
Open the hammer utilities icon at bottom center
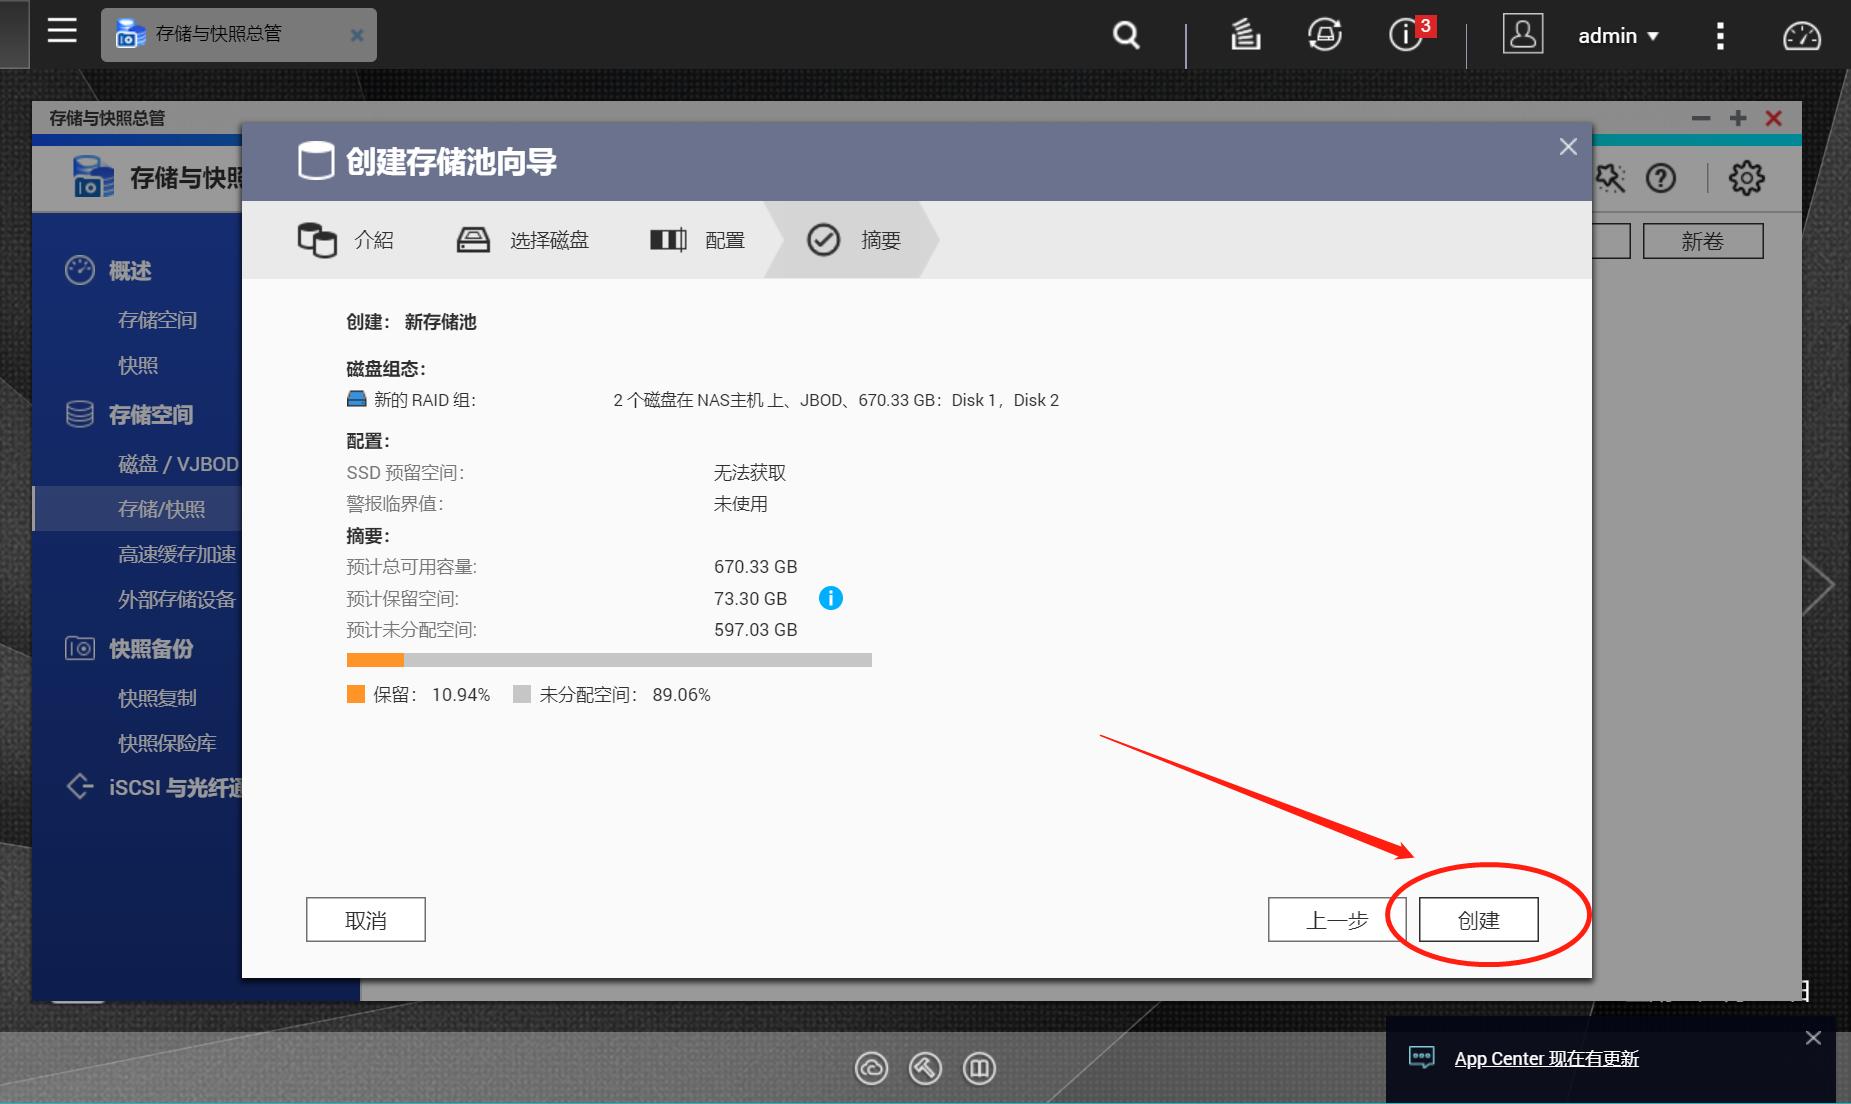tap(925, 1068)
